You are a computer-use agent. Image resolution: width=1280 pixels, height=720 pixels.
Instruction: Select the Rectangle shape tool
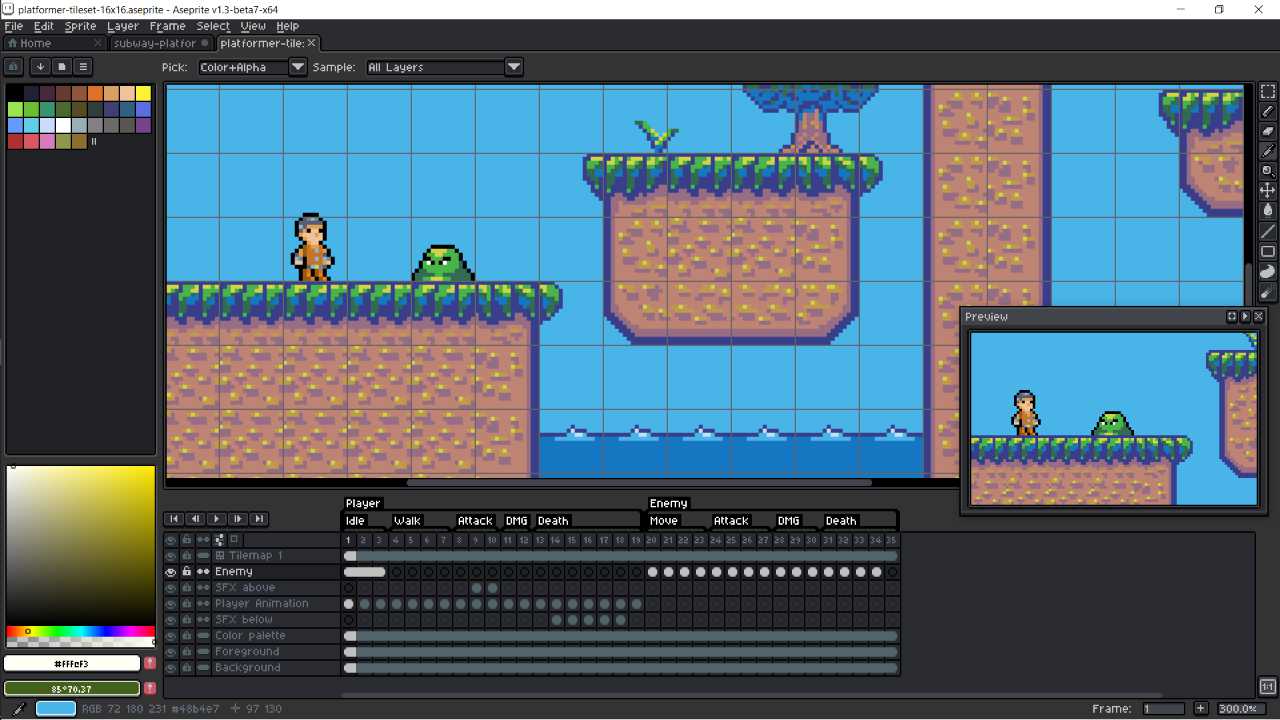pos(1268,252)
